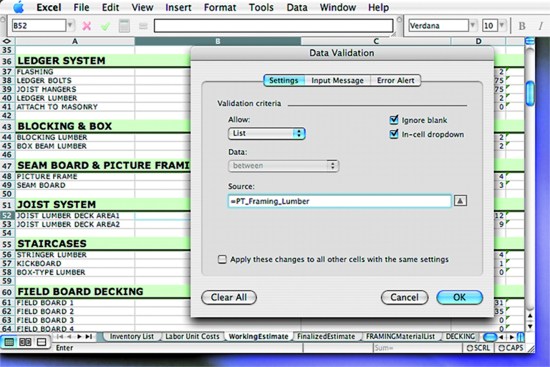Open the Edit menu
Screen dimensions: 550x367
110,7
